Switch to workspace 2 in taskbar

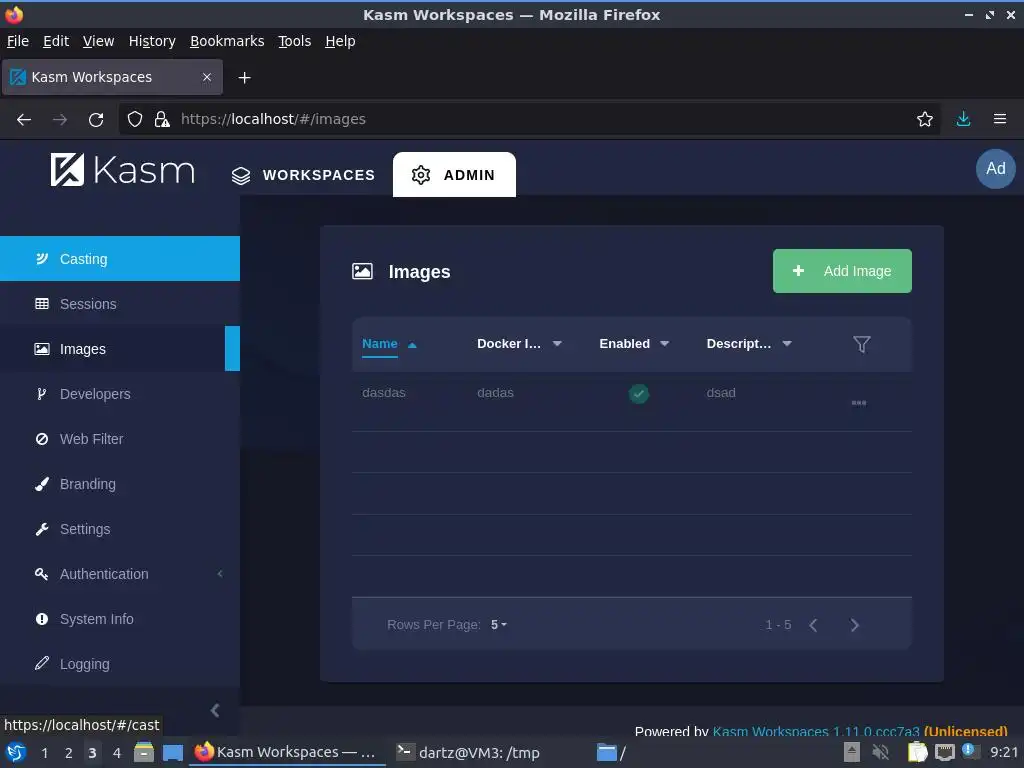click(x=69, y=753)
